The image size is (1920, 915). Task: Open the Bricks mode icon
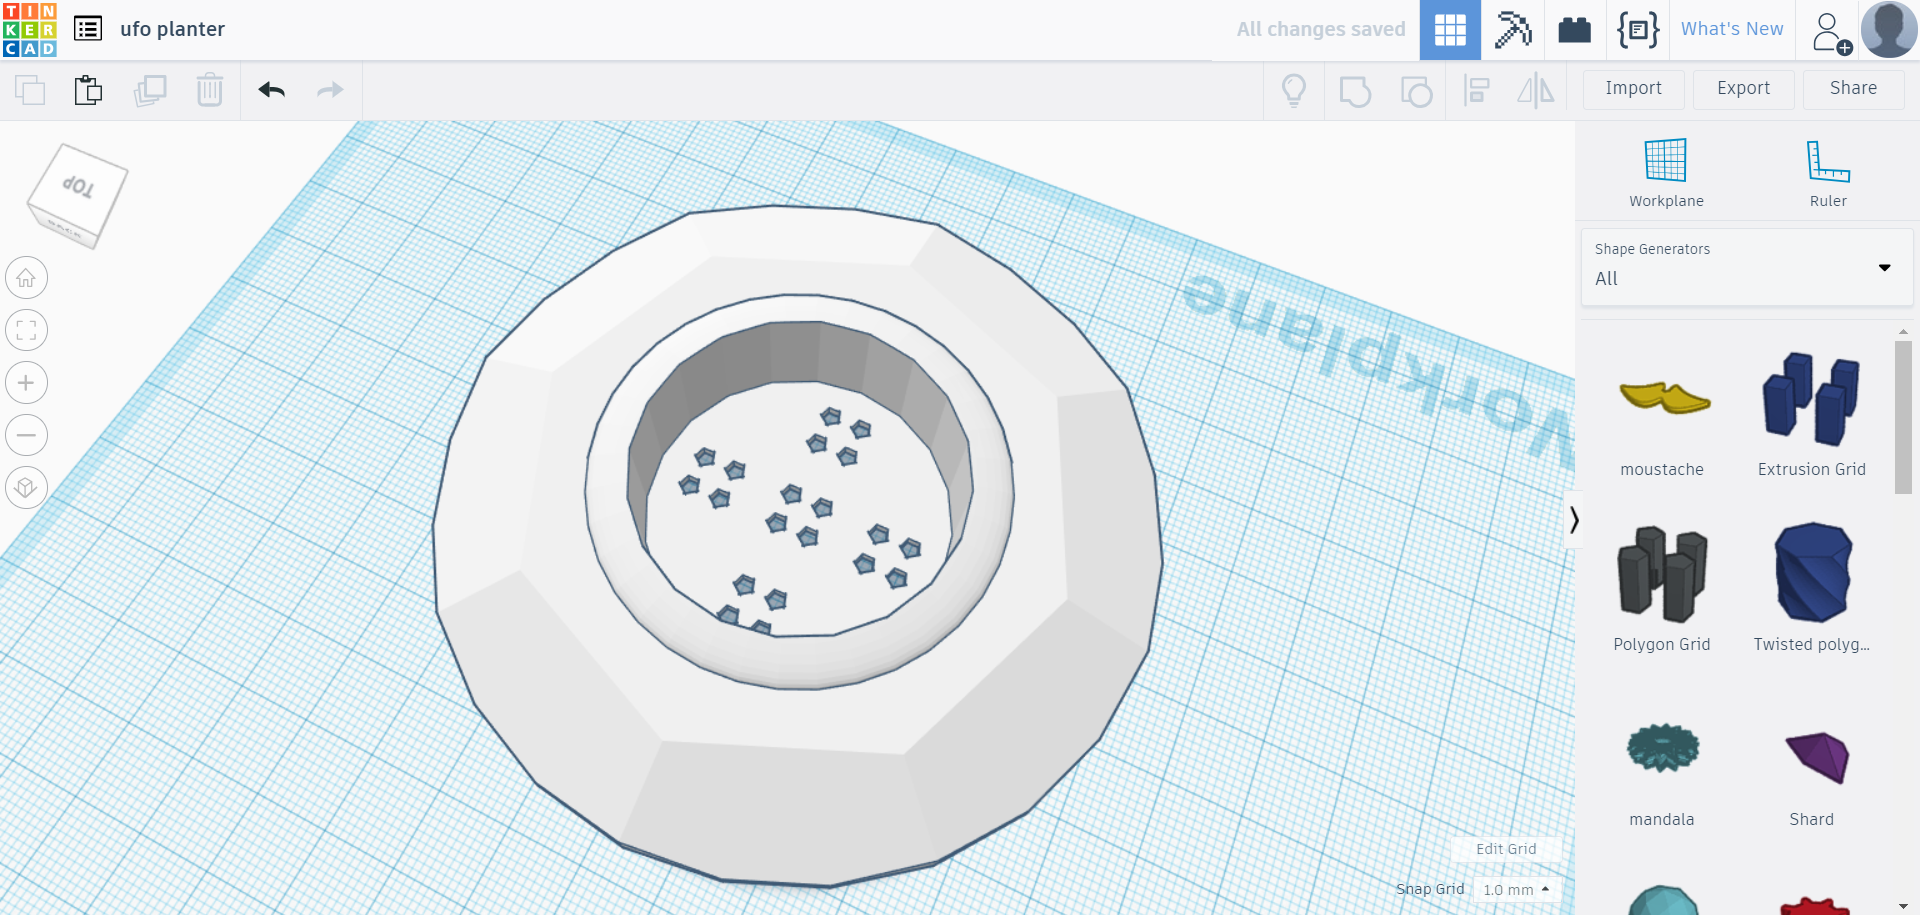coord(1574,30)
